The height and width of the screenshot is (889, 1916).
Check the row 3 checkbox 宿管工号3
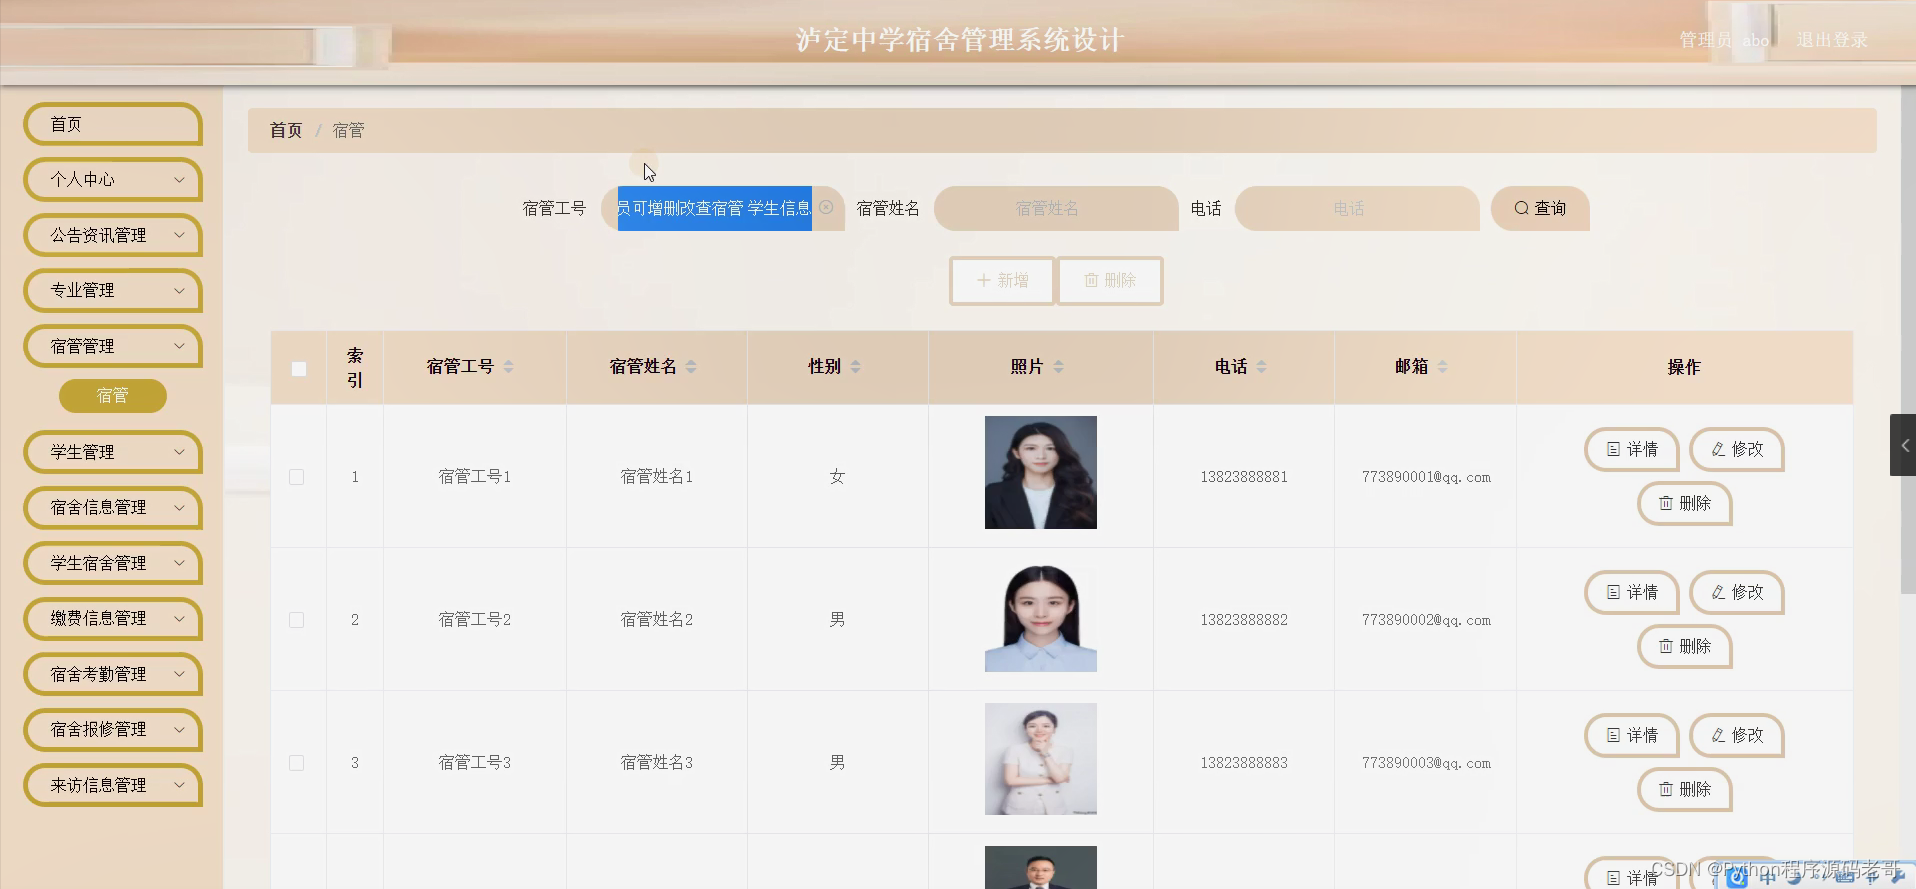click(x=296, y=763)
